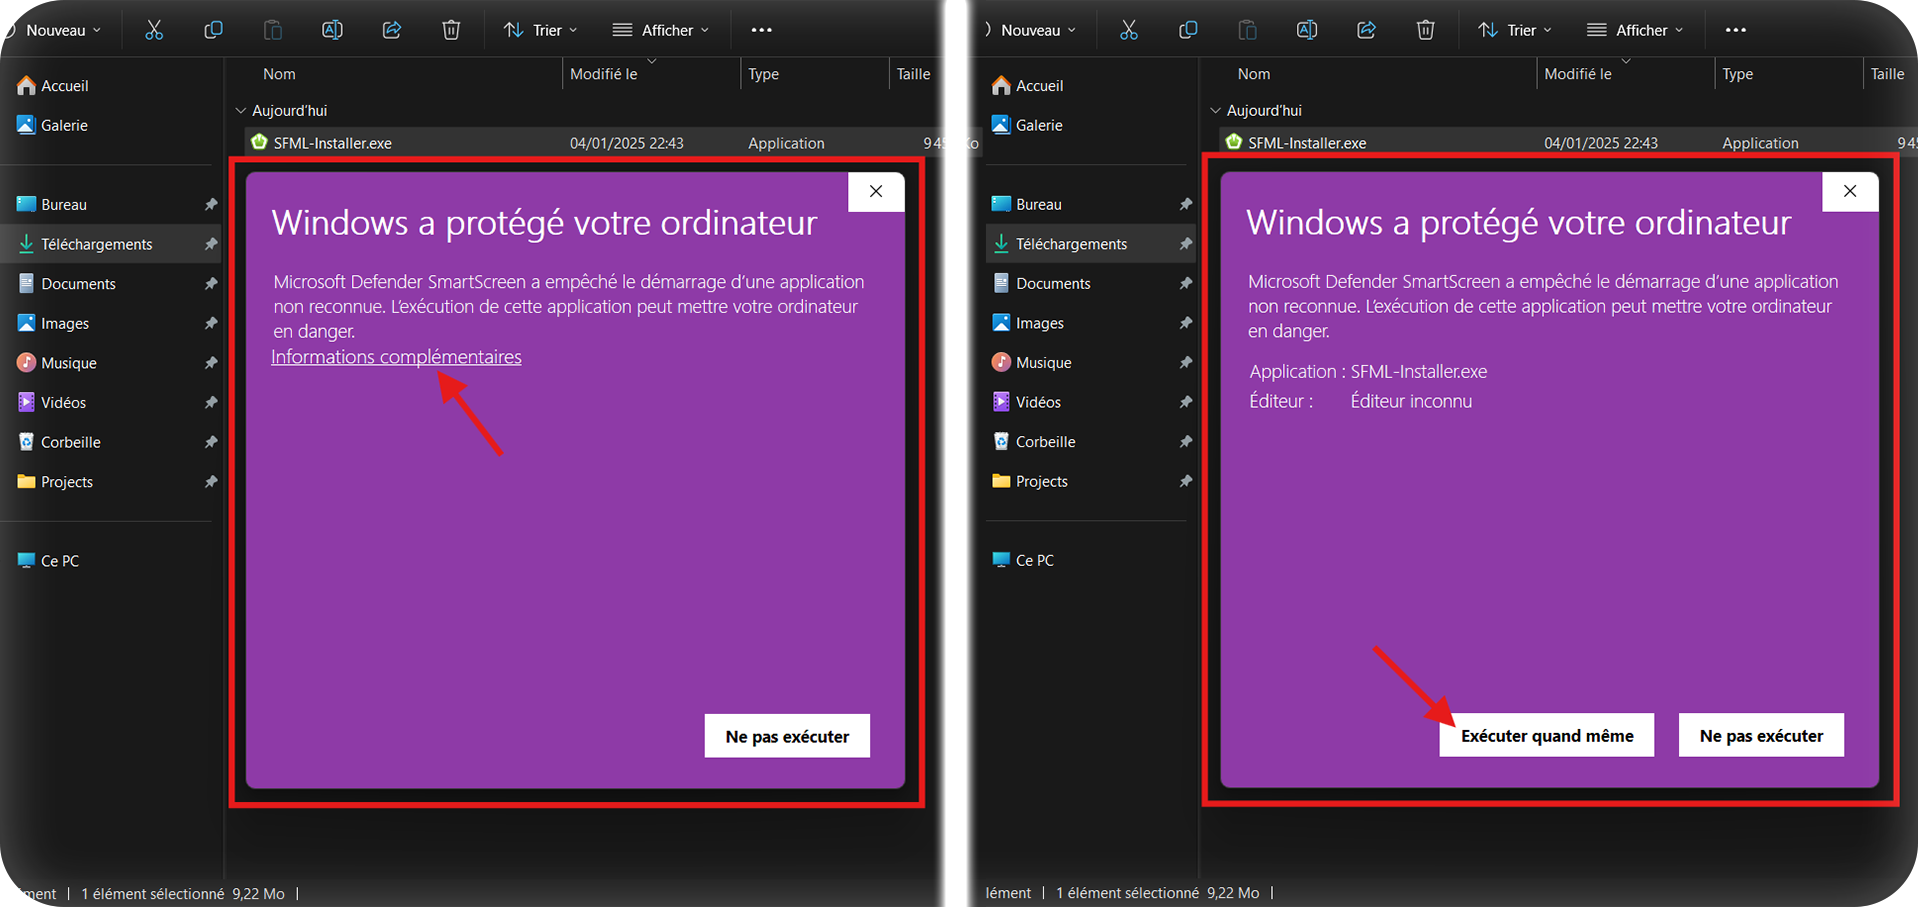
Task: Open Afficher dropdown in left Explorer
Action: [x=661, y=30]
